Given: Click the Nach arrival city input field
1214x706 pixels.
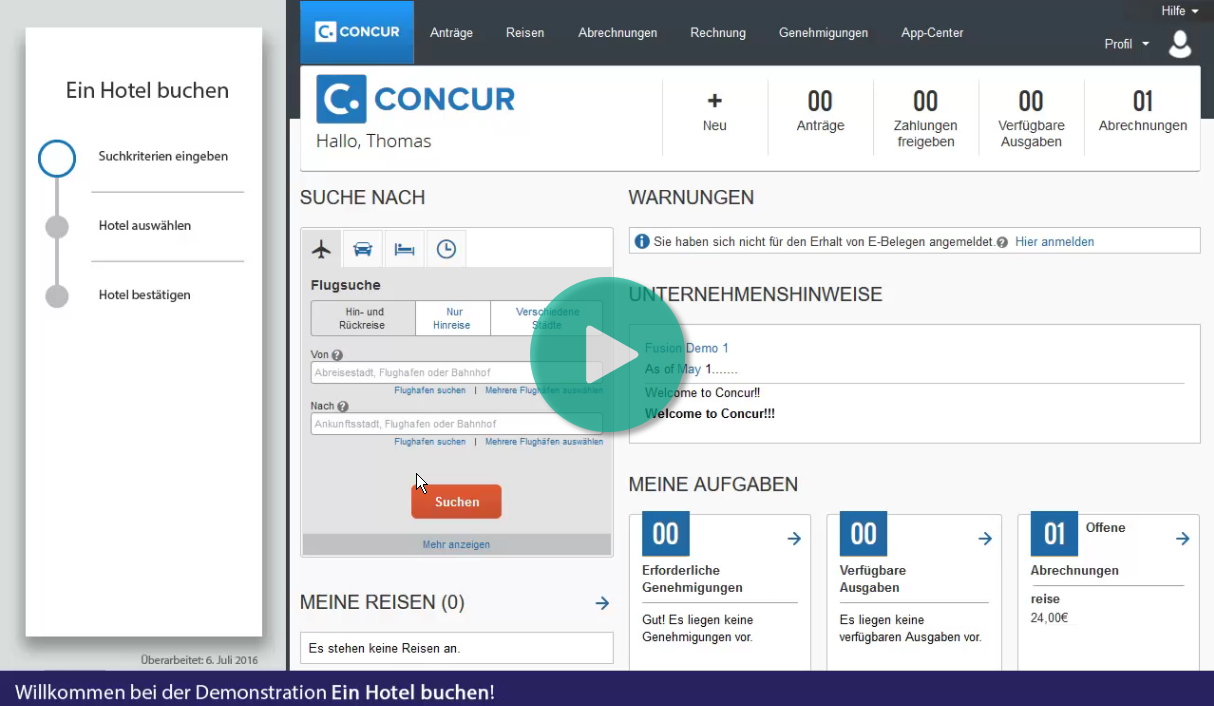Looking at the screenshot, I should [x=456, y=424].
